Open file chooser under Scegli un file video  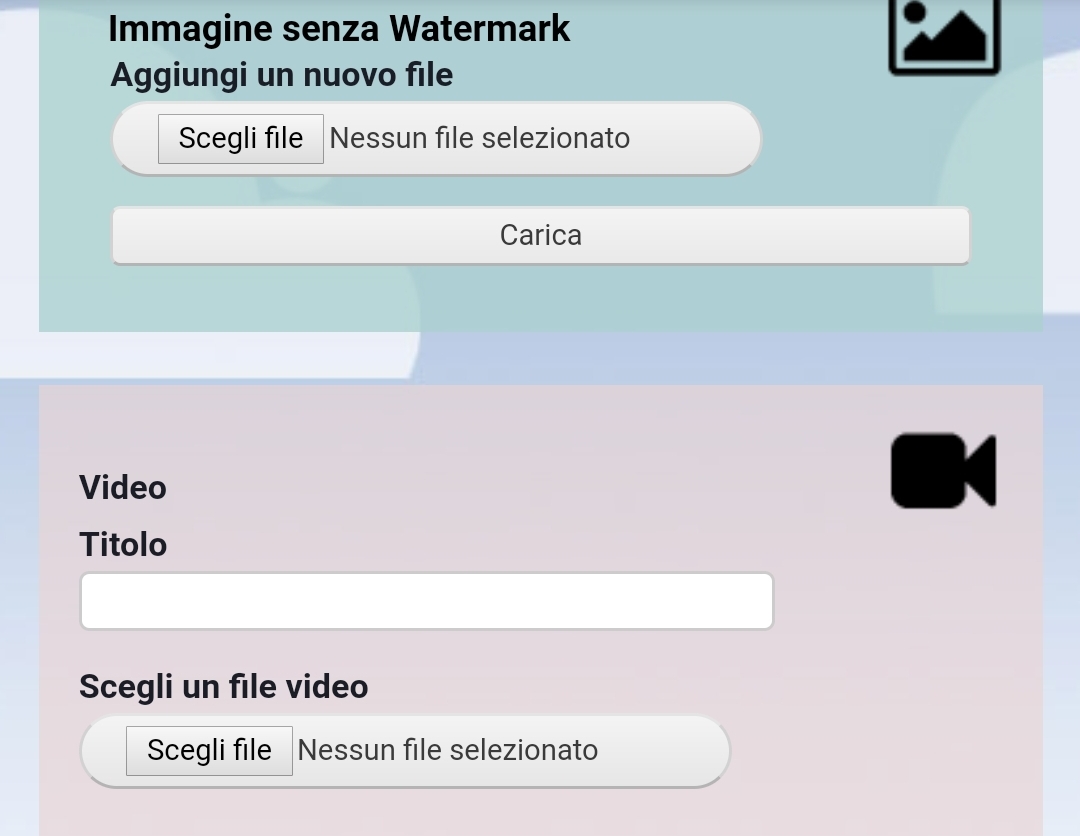209,751
